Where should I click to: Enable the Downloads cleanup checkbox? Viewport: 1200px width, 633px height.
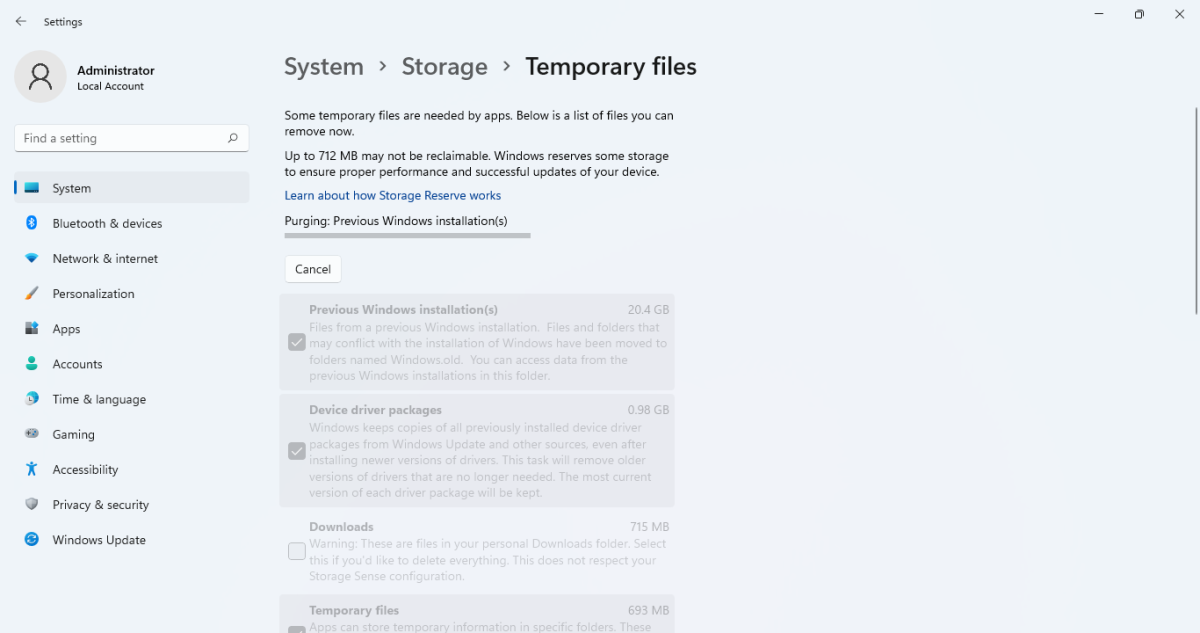pos(296,551)
